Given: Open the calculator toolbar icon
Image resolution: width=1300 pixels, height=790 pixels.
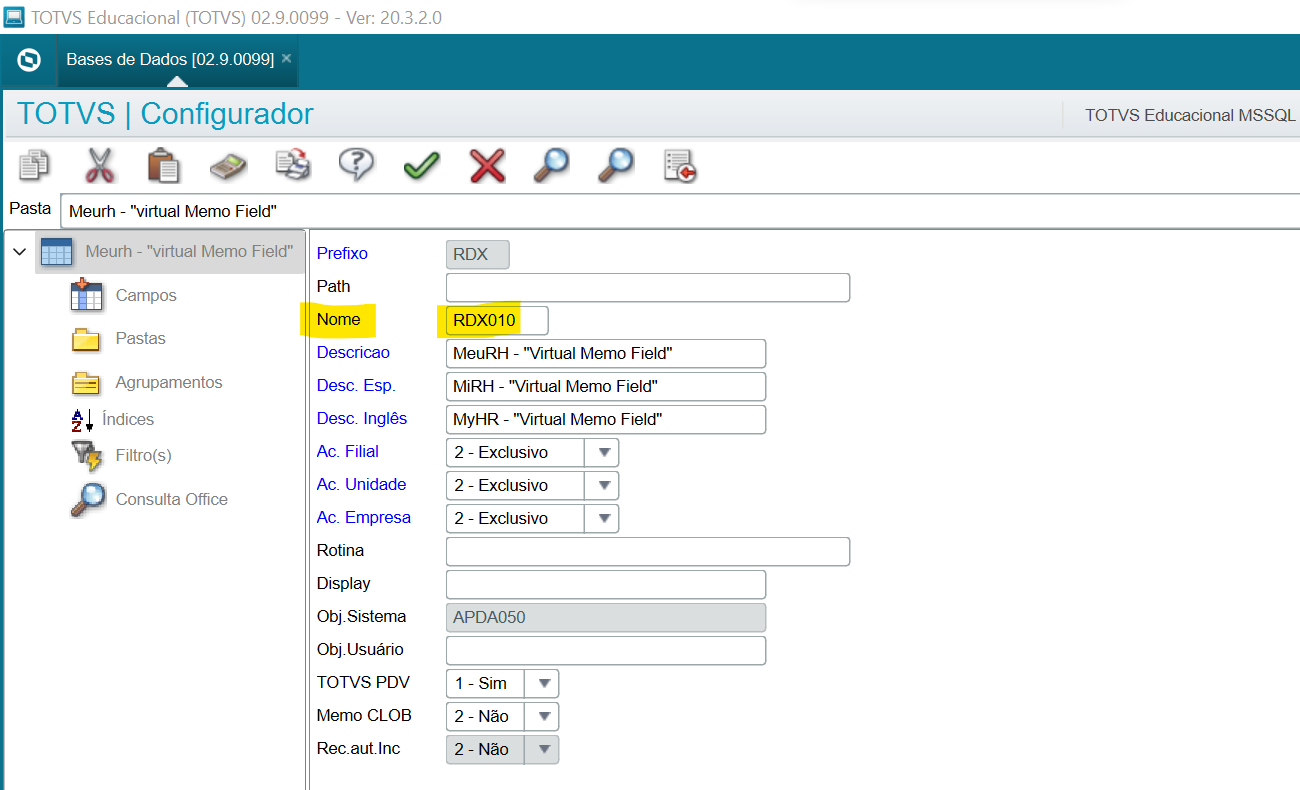Looking at the screenshot, I should tap(228, 165).
